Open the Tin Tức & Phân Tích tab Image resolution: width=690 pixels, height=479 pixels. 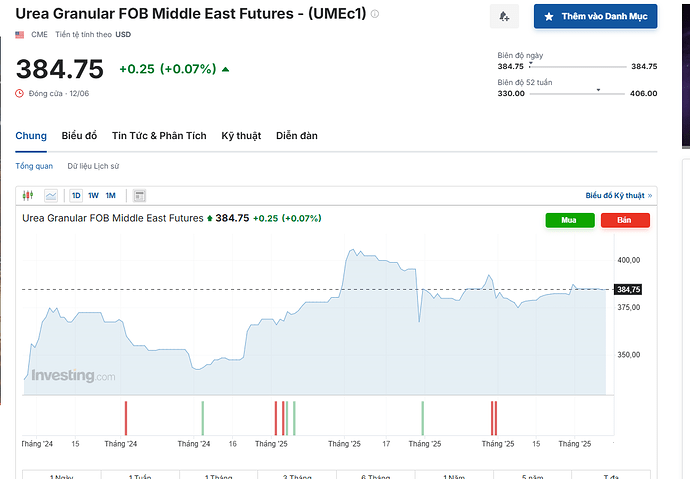click(x=159, y=136)
